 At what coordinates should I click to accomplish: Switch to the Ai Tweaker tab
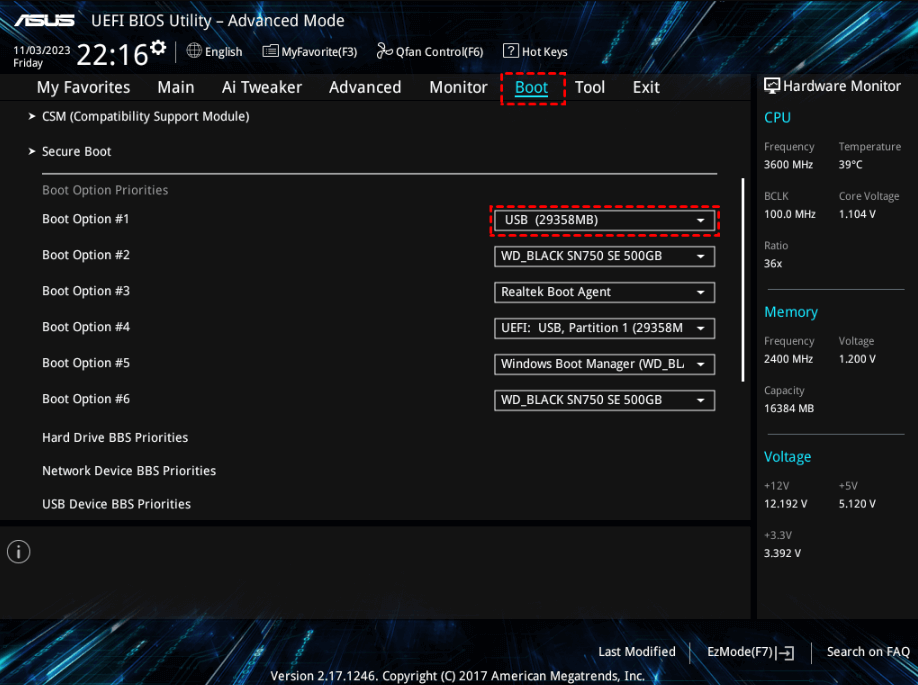[261, 87]
